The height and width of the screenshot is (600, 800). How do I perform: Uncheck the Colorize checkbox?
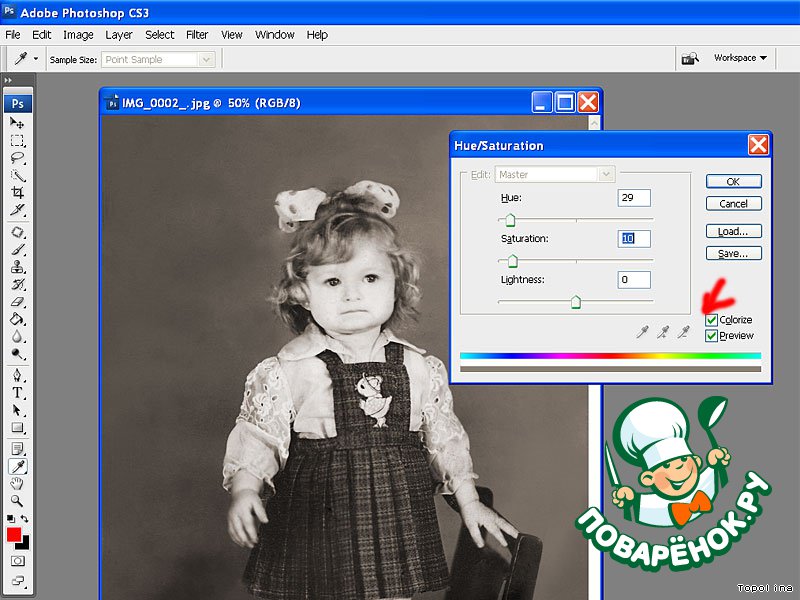tap(712, 320)
